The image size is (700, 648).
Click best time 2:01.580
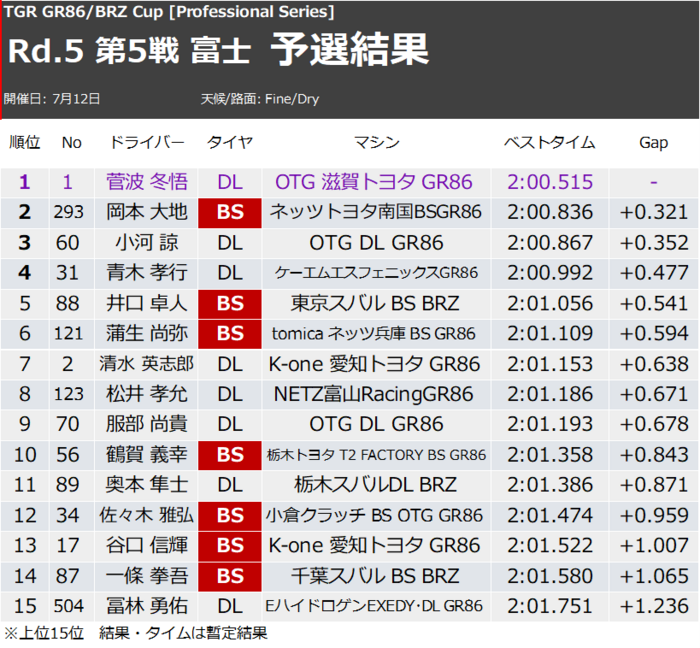coord(550,576)
